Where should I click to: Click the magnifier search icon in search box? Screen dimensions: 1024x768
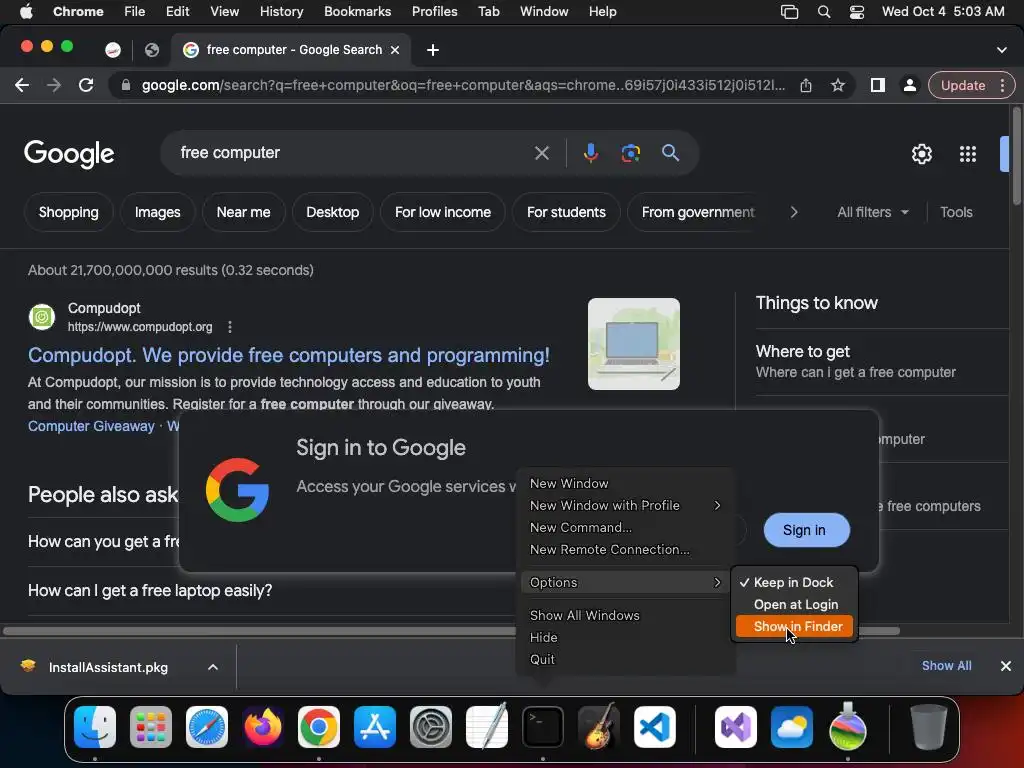670,153
